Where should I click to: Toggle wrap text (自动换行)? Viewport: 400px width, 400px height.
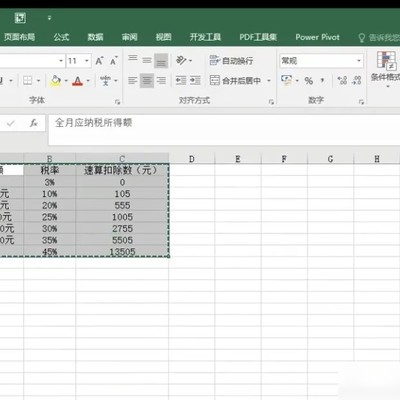tap(231, 61)
